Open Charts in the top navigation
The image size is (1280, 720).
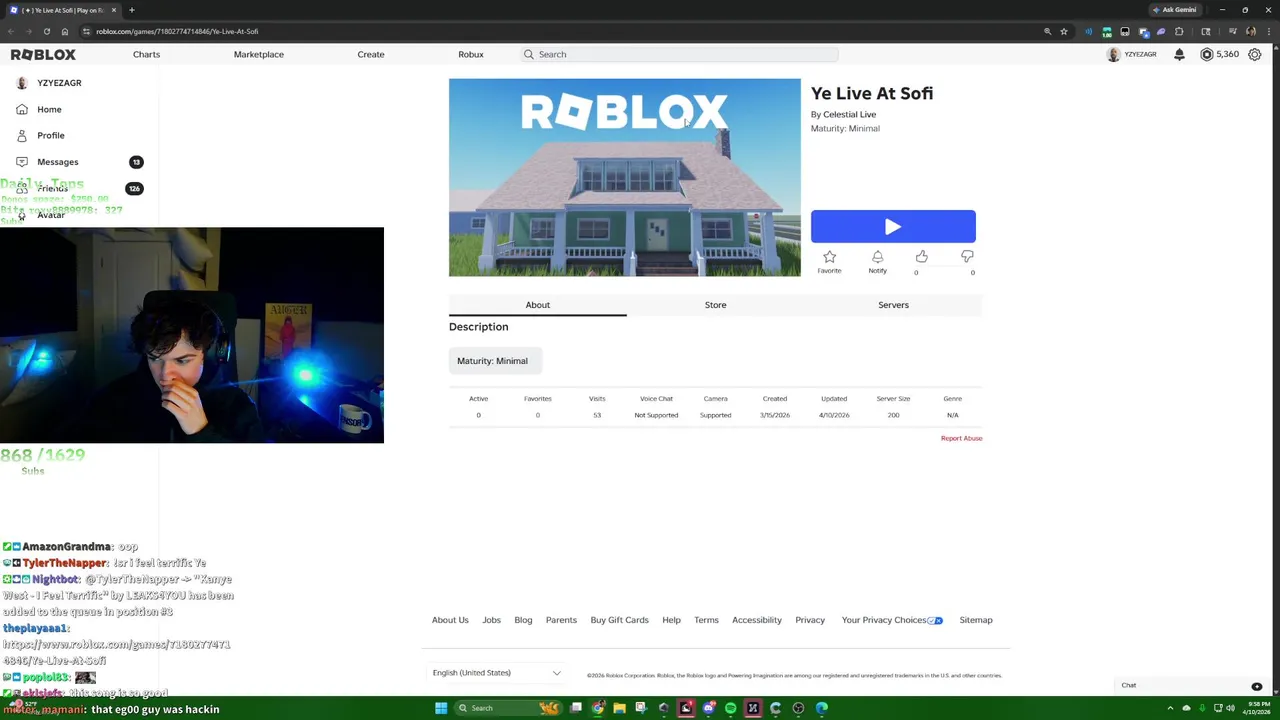click(x=146, y=54)
